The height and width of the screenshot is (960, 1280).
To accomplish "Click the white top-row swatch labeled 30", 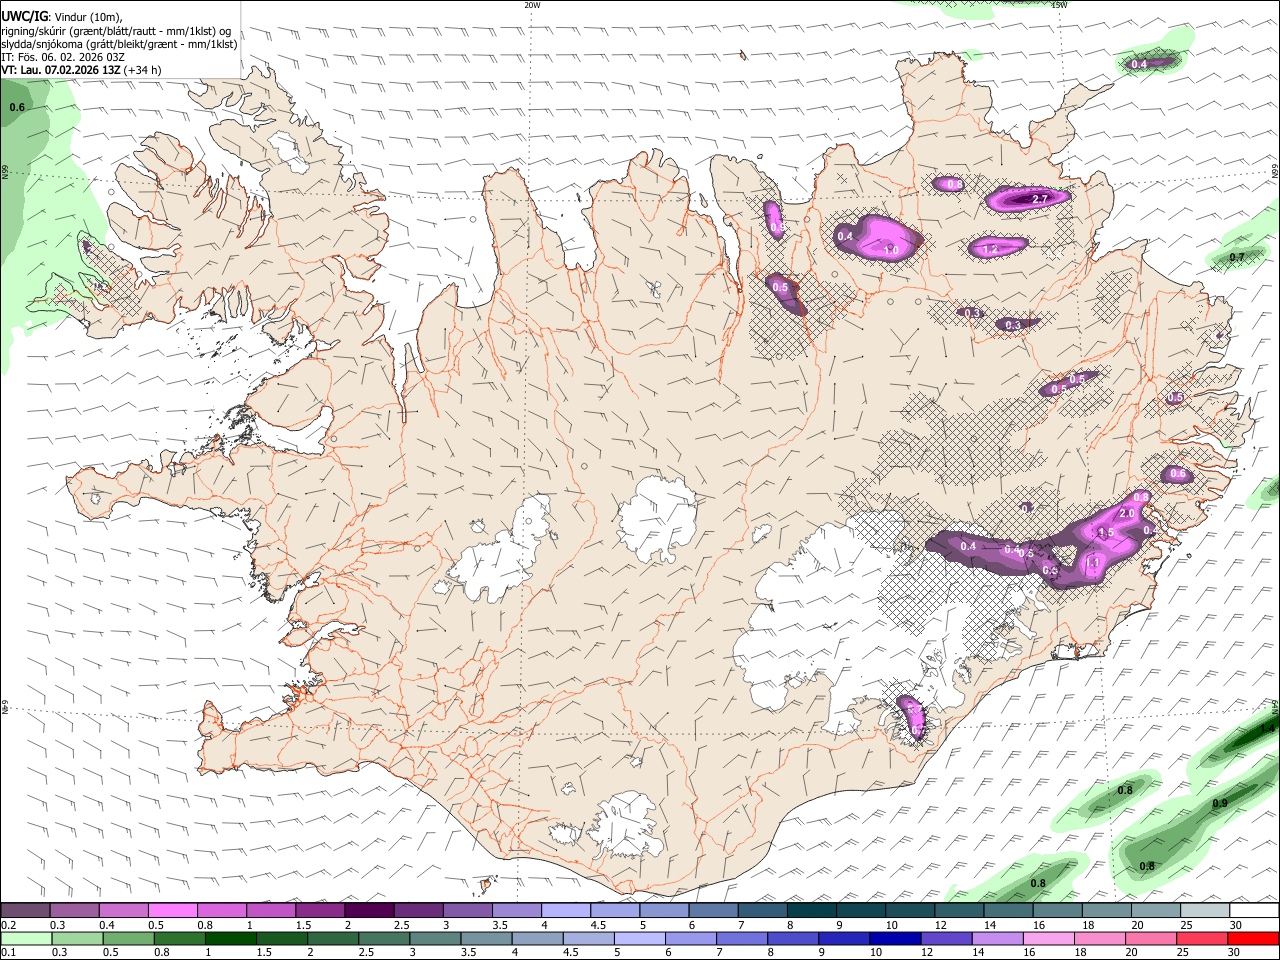I will [1254, 911].
